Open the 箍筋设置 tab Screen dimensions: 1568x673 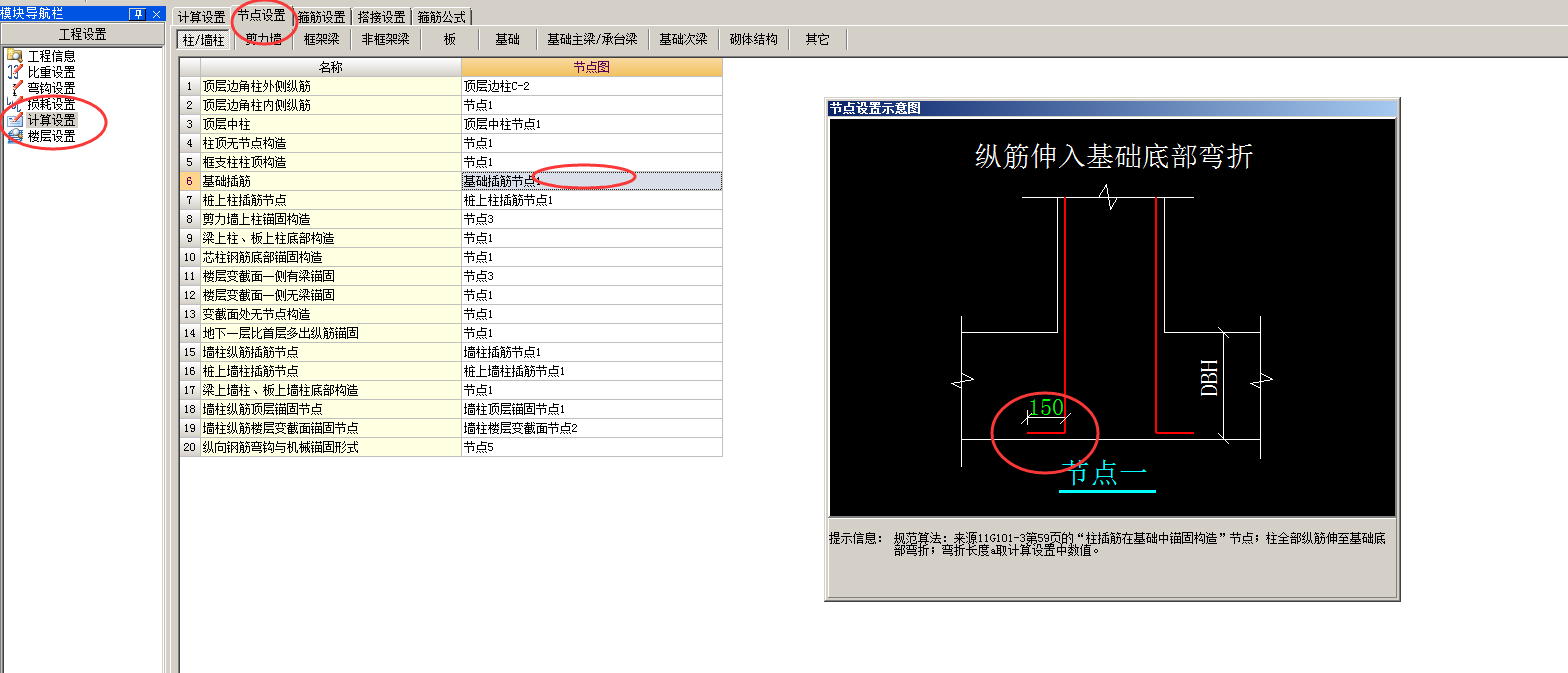[322, 17]
